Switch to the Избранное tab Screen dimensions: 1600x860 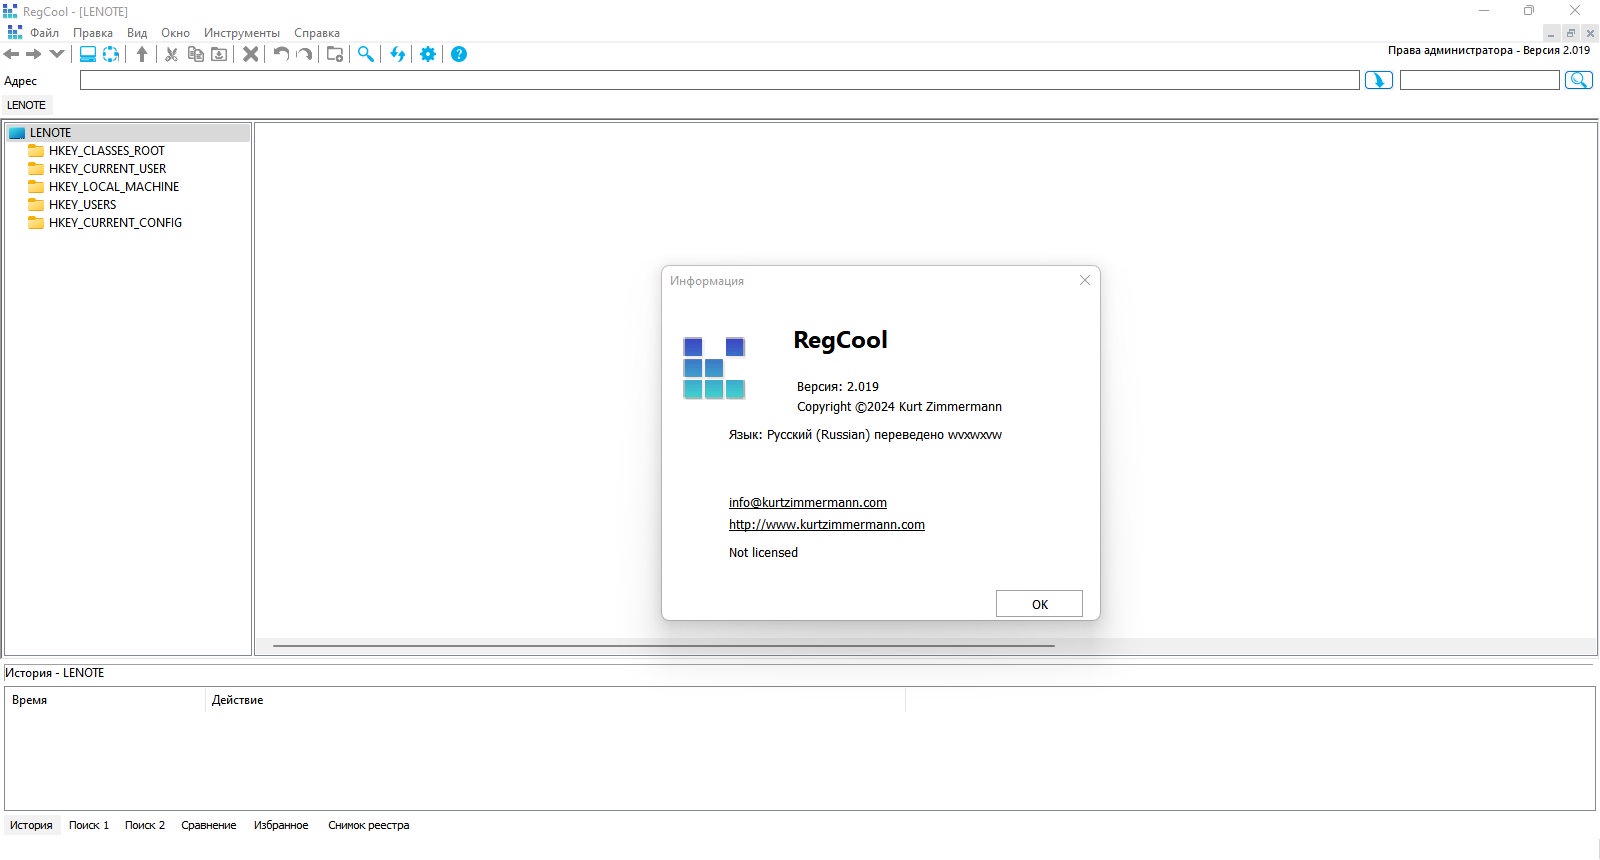tap(281, 825)
